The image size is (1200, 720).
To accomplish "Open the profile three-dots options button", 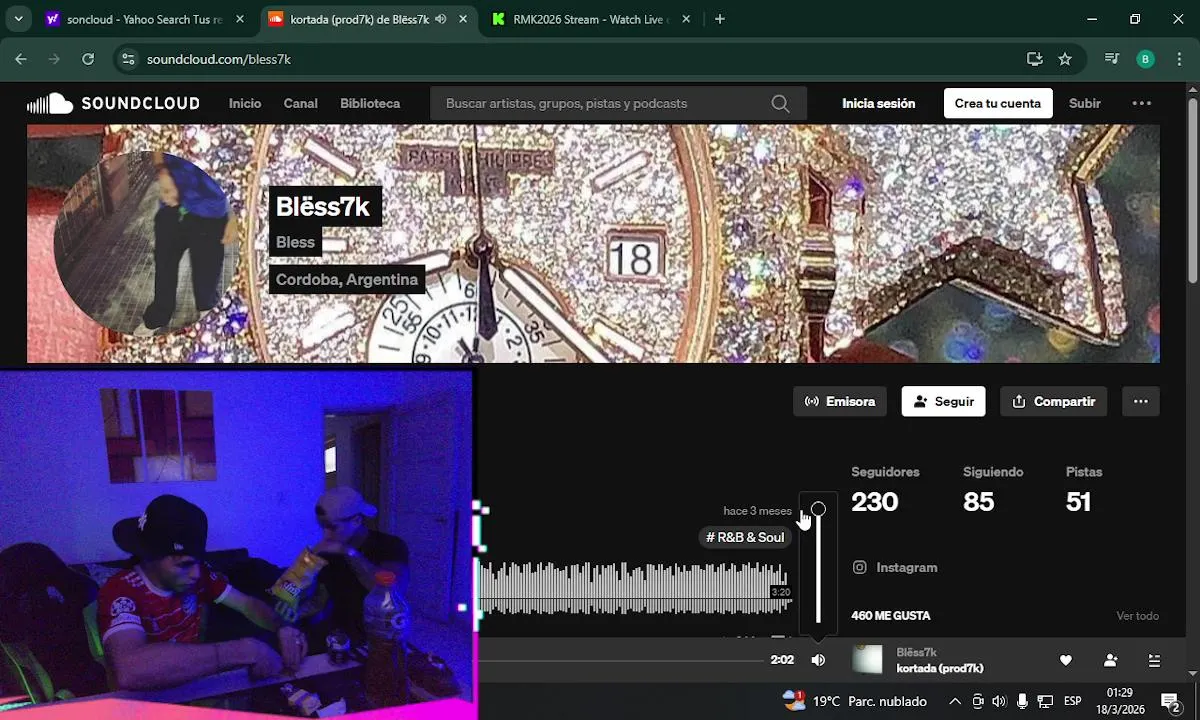I will [1141, 401].
